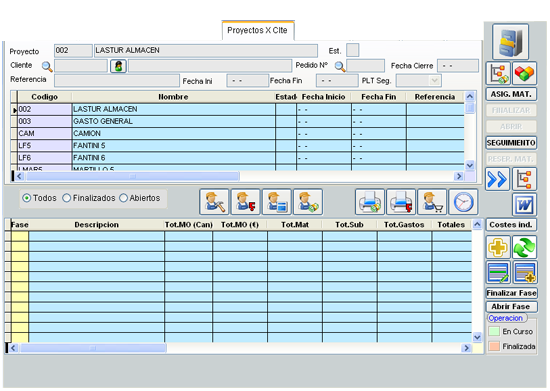Click the Codigo column header
550x391 pixels.
coord(45,97)
